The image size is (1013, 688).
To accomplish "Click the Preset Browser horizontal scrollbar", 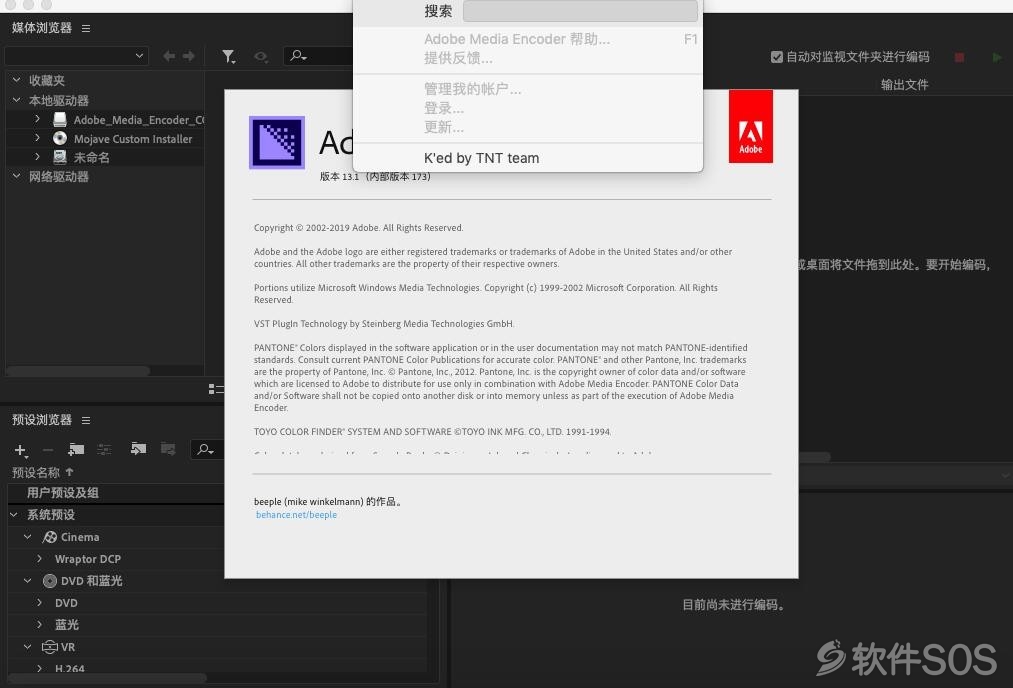I will (107, 678).
